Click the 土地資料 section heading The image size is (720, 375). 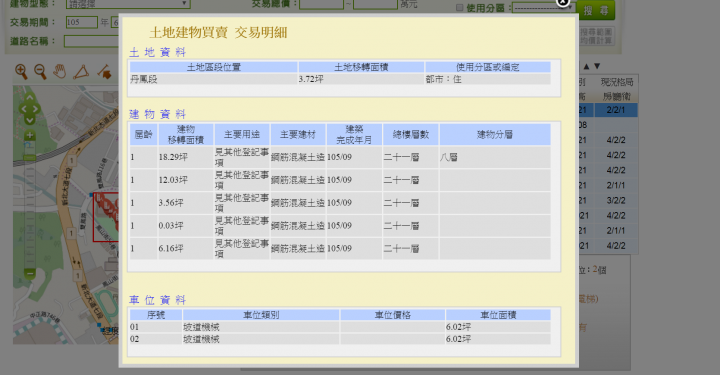[x=157, y=52]
